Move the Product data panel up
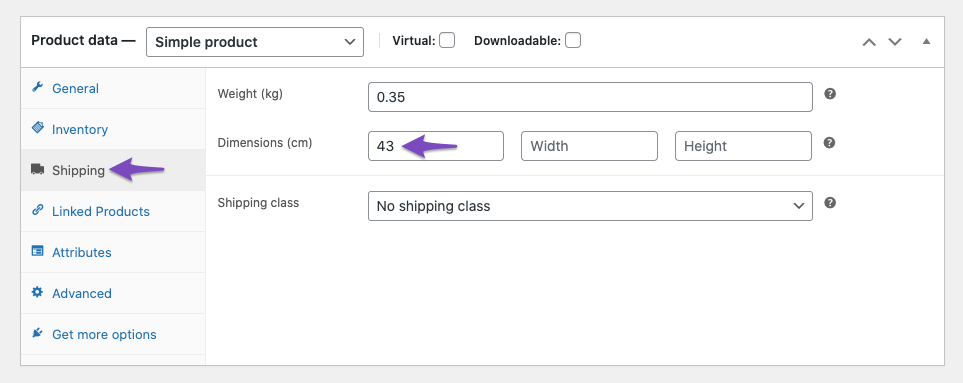This screenshot has width=963, height=383. click(869, 42)
